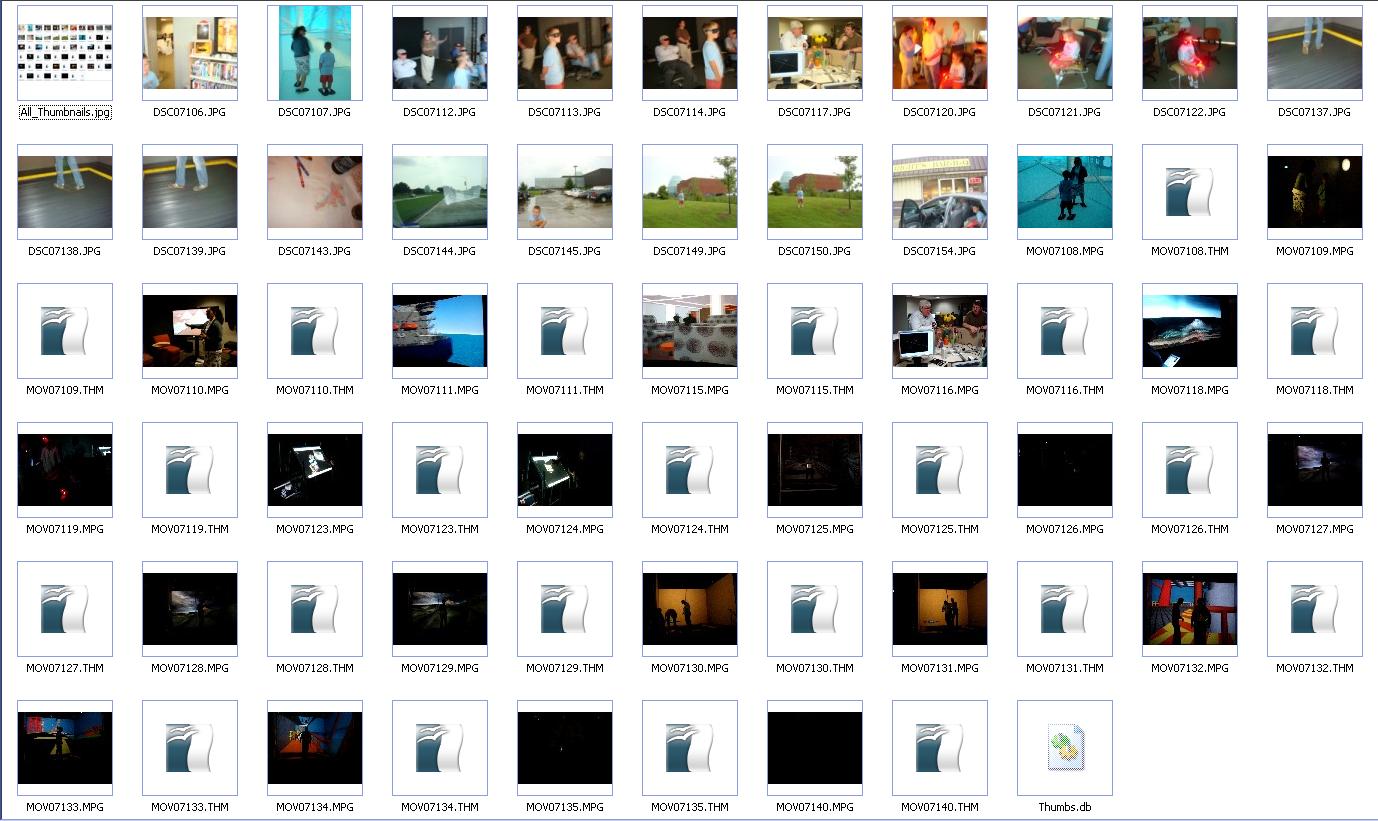Screen dimensions: 1378x821
Task: Select the MOV07108.MPG video thumbnail
Action: tap(1065, 192)
